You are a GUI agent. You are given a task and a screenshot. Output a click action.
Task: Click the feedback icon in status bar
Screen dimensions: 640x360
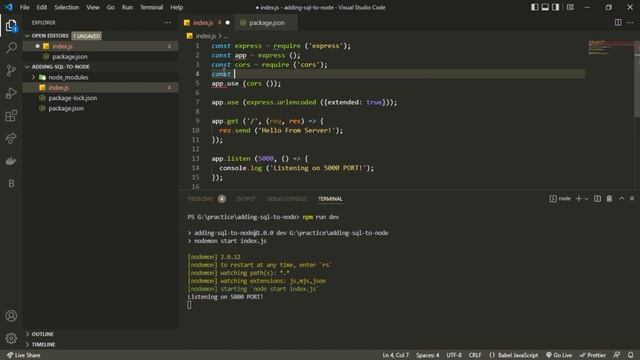pyautogui.click(x=617, y=355)
